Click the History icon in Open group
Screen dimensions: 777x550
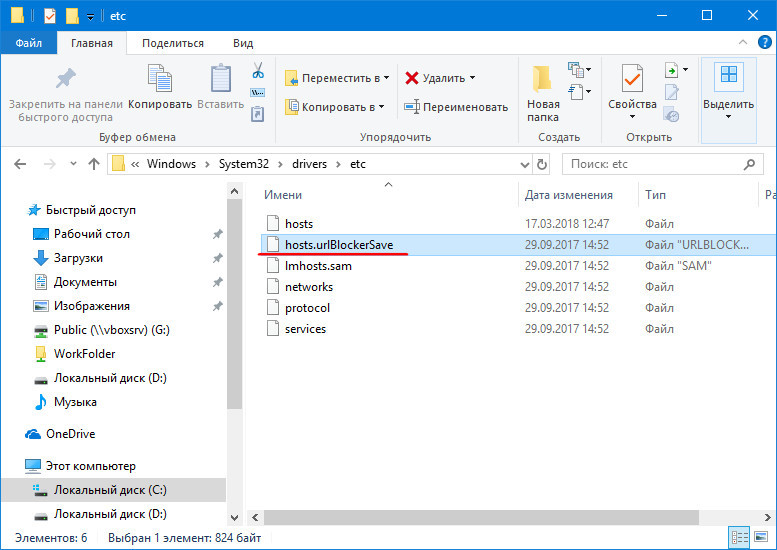pyautogui.click(x=671, y=115)
